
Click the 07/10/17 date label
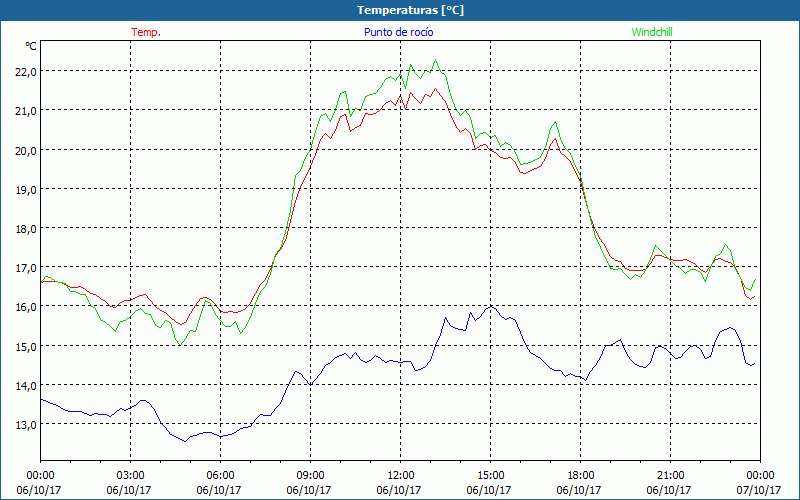pyautogui.click(x=759, y=490)
